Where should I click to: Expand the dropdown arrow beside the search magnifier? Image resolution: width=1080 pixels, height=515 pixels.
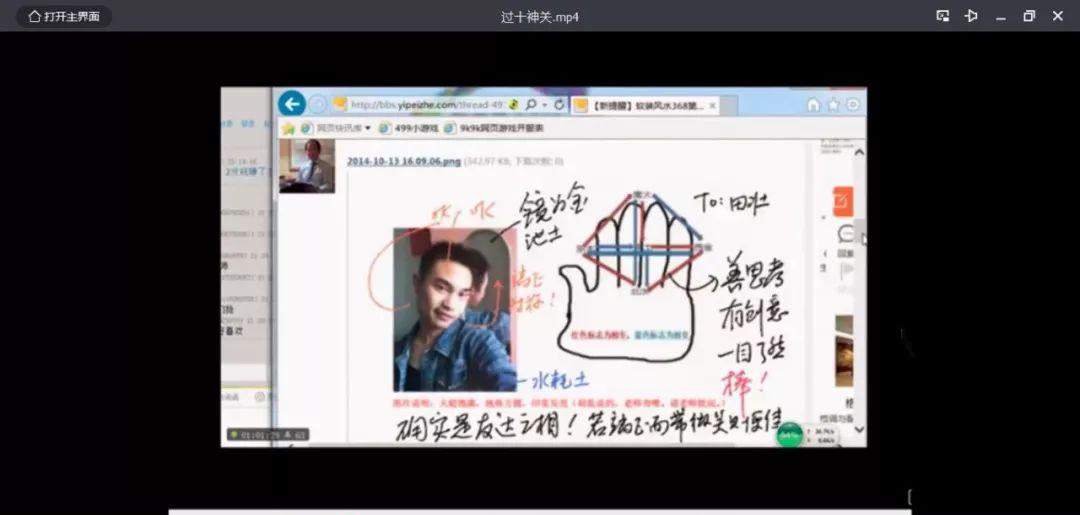point(544,105)
